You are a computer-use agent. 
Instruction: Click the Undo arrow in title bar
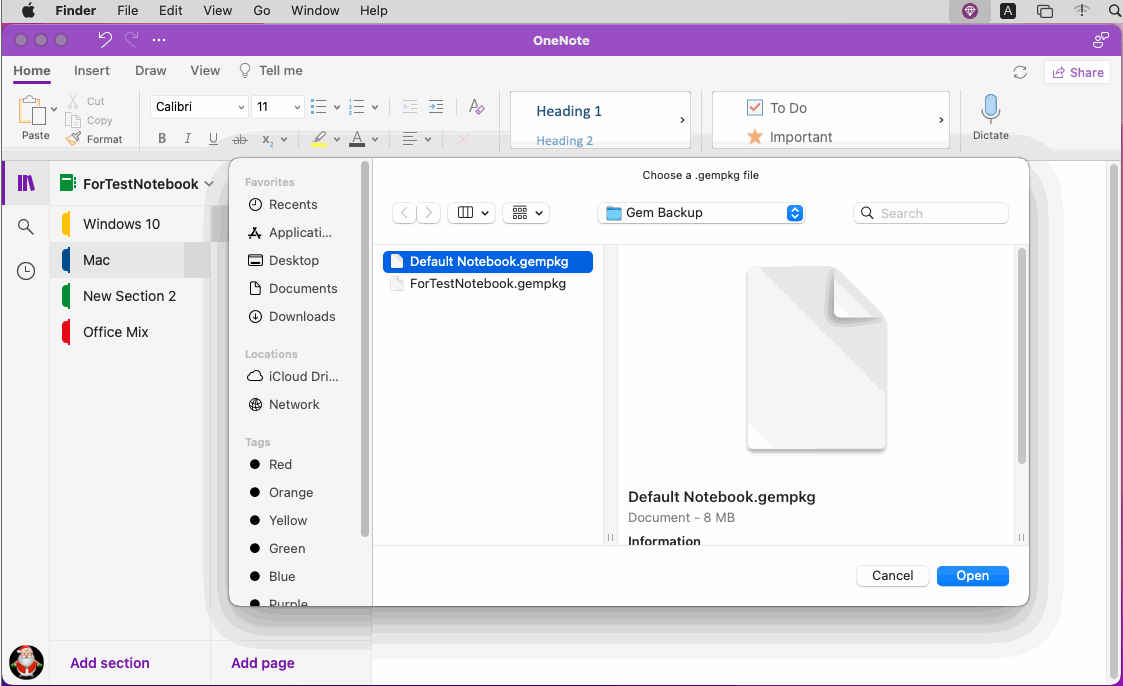click(x=105, y=40)
